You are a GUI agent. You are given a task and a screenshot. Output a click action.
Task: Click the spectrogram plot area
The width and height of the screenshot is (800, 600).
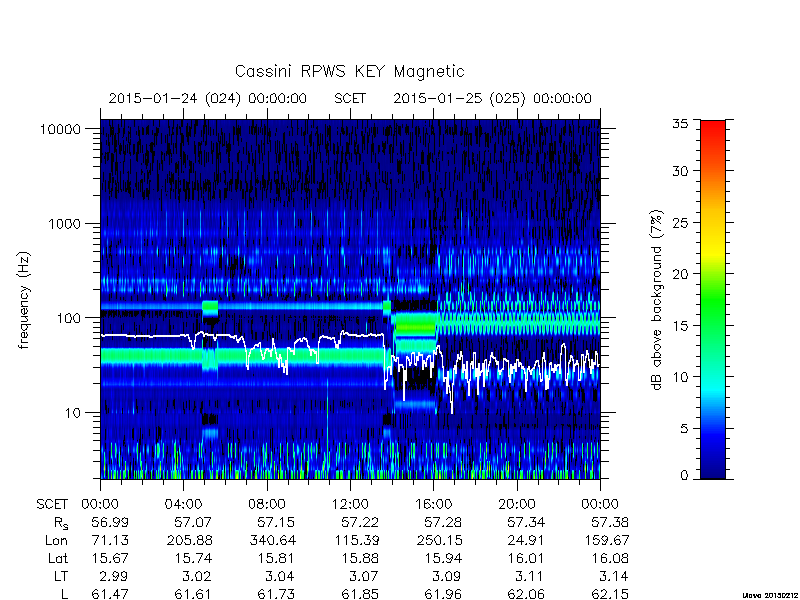pyautogui.click(x=350, y=299)
